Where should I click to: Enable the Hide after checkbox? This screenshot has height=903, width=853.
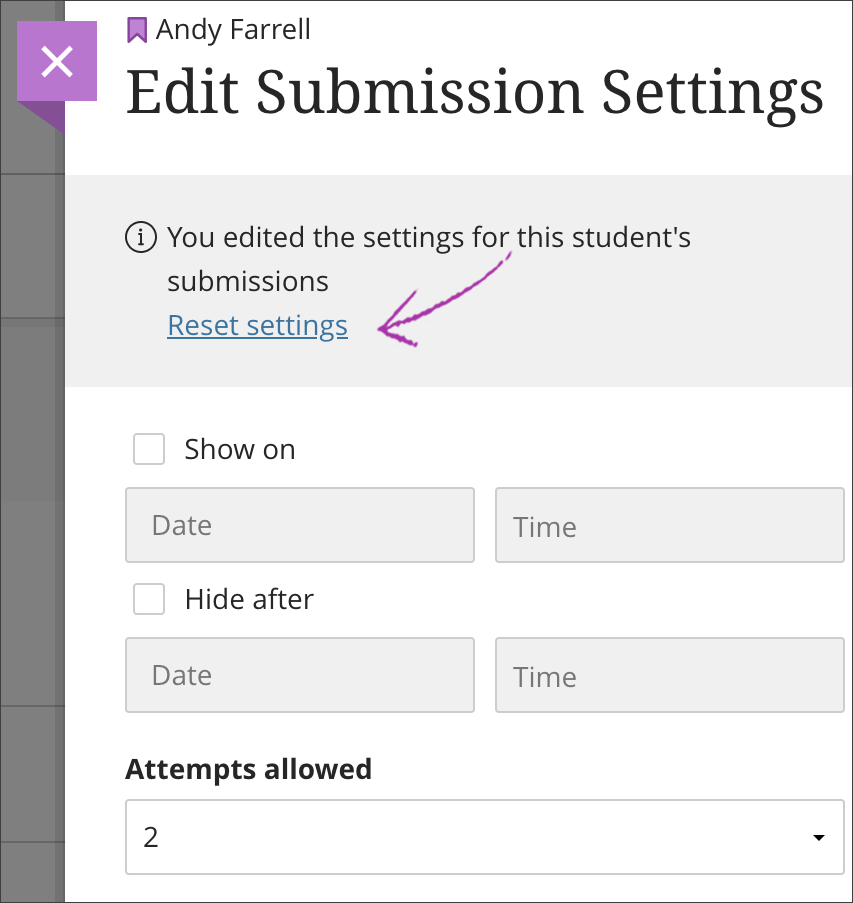(149, 599)
